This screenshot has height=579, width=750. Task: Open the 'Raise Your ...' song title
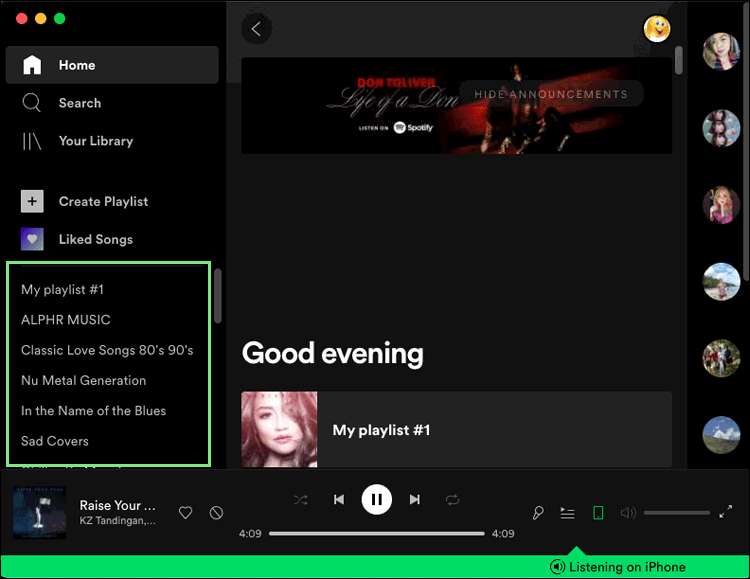[117, 505]
